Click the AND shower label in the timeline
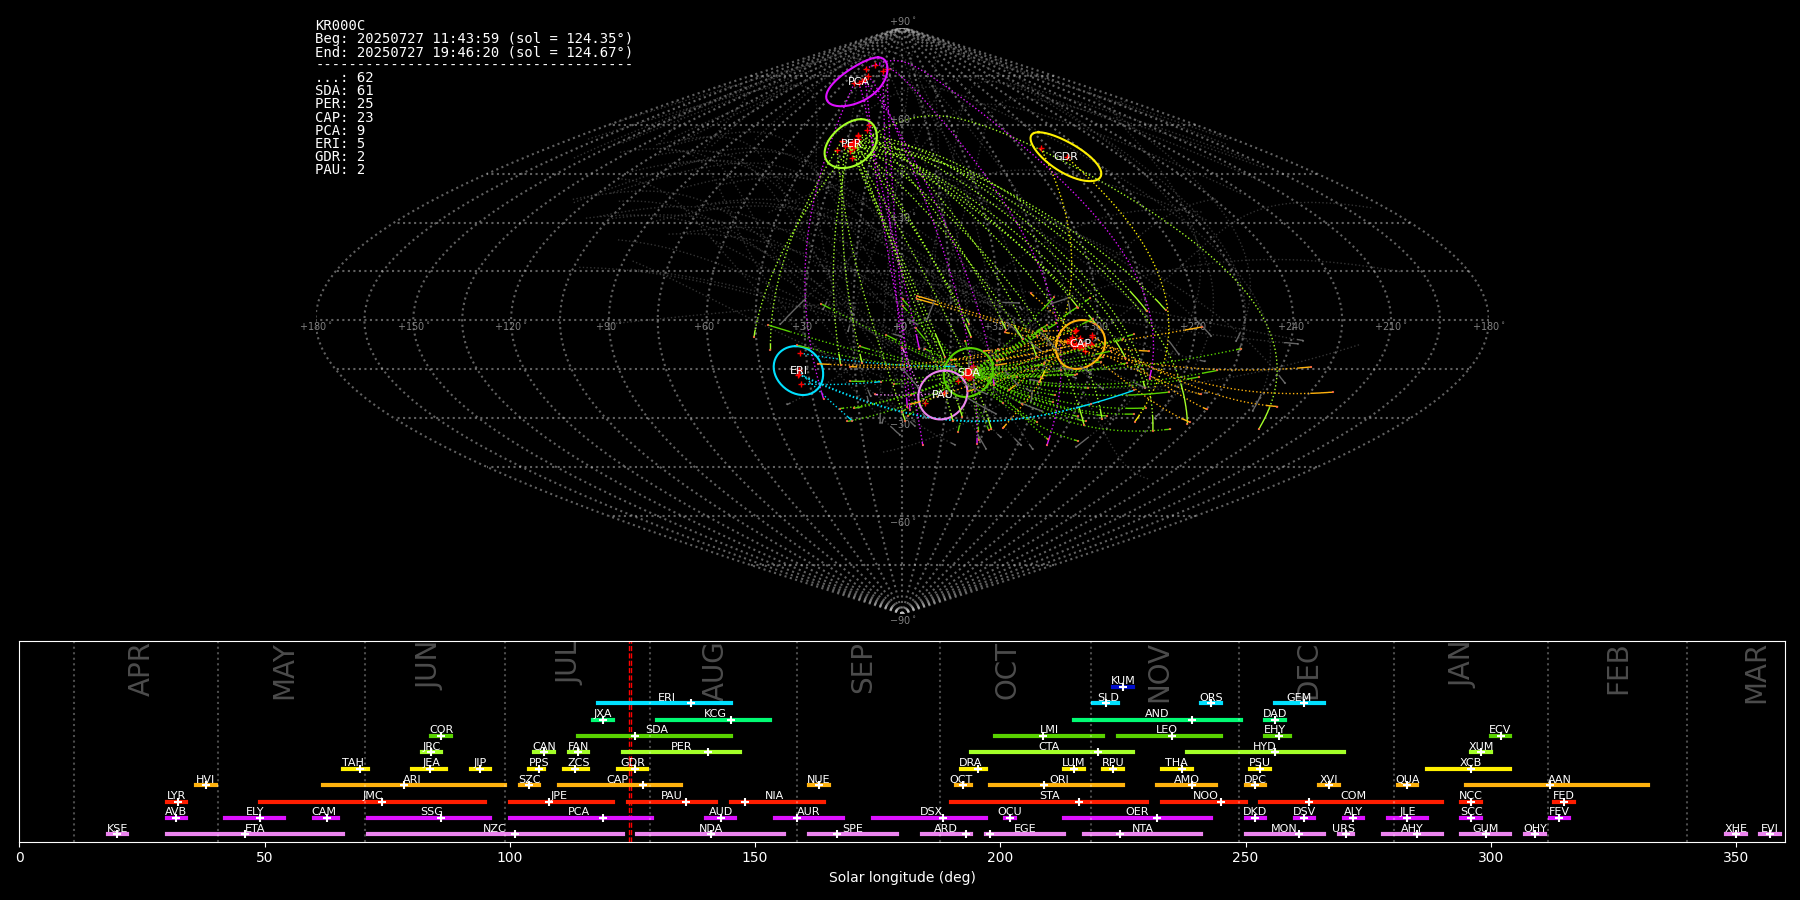Image resolution: width=1800 pixels, height=900 pixels. [1157, 714]
